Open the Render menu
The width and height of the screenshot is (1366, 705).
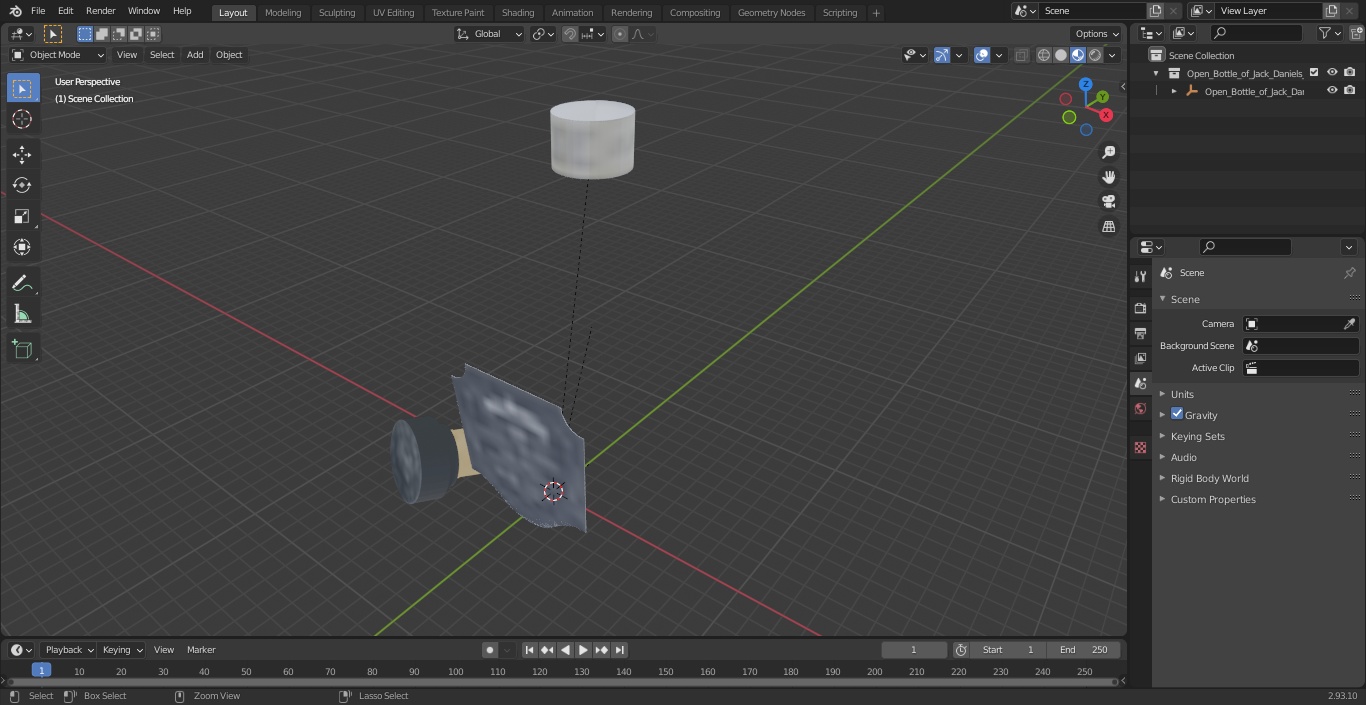tap(100, 11)
